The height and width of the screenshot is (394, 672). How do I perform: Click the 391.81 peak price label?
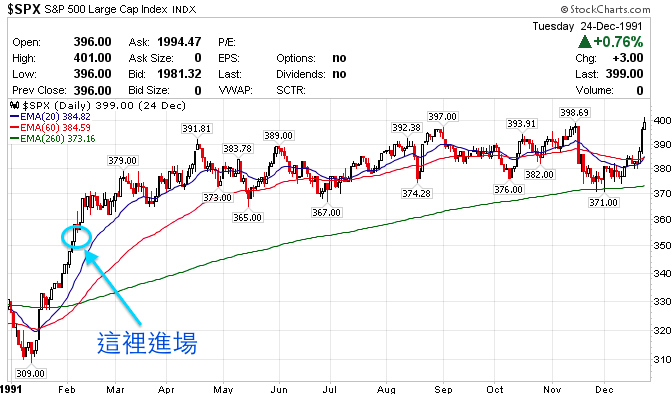(196, 129)
